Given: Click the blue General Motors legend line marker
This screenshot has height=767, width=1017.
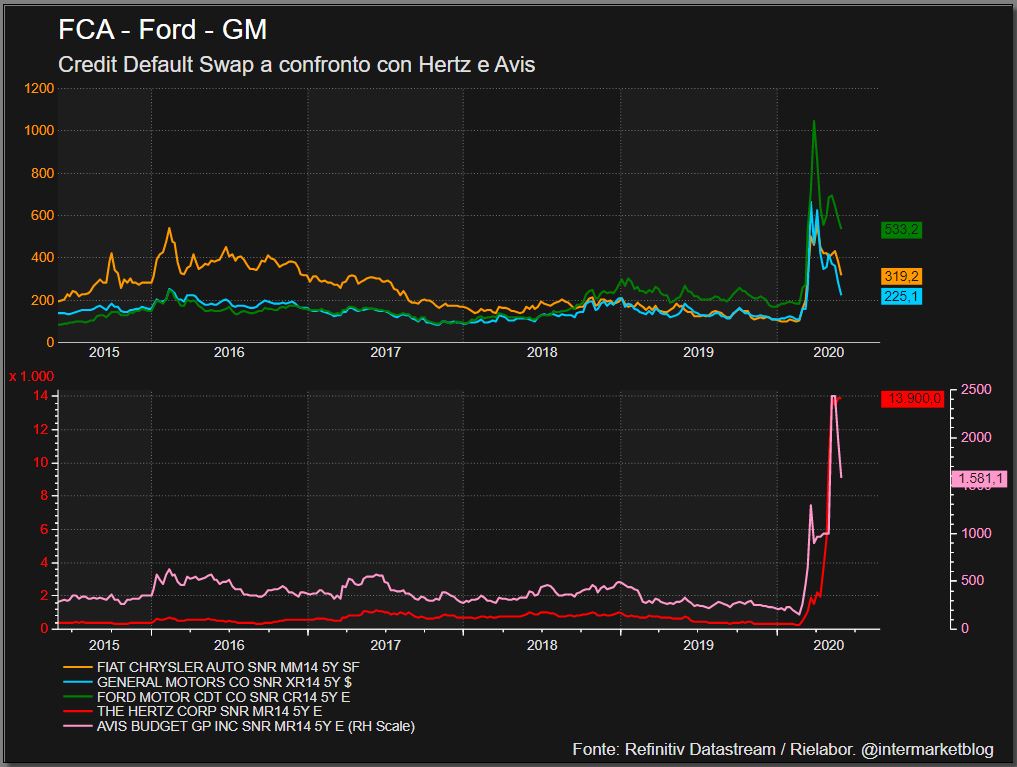Looking at the screenshot, I should 76,680.
